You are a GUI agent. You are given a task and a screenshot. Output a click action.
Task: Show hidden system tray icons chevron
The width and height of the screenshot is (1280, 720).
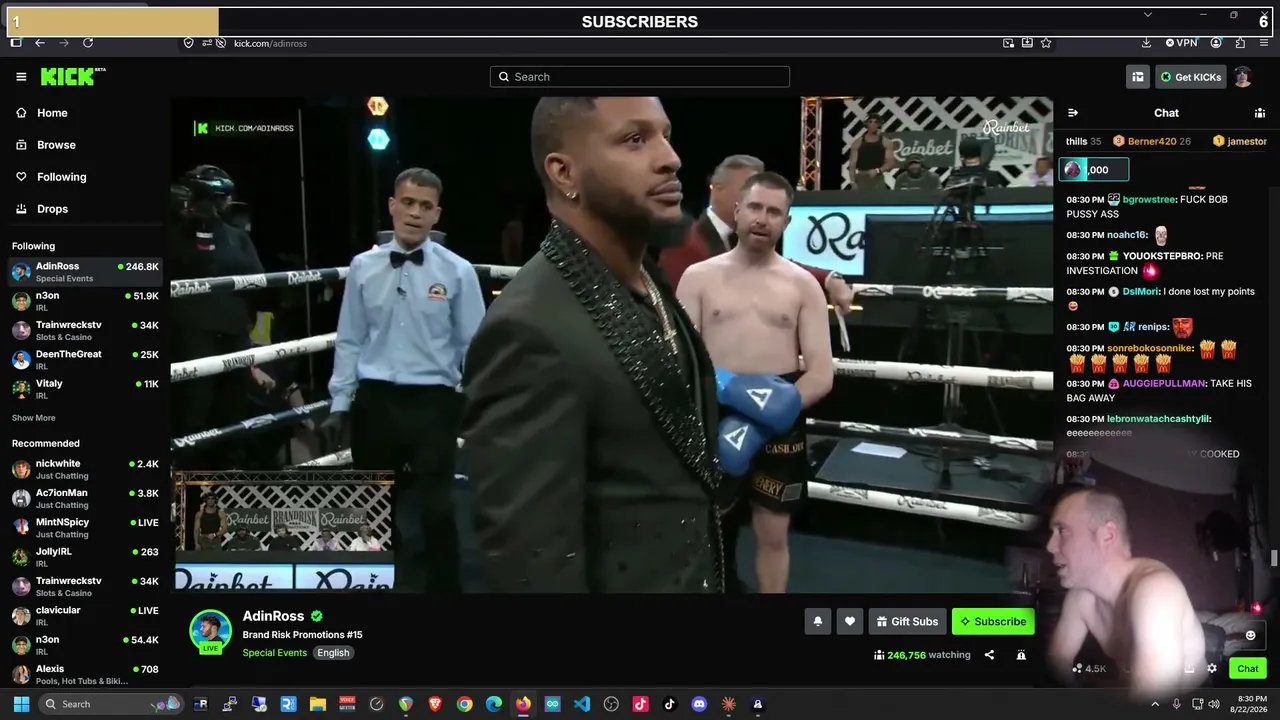(x=1155, y=704)
